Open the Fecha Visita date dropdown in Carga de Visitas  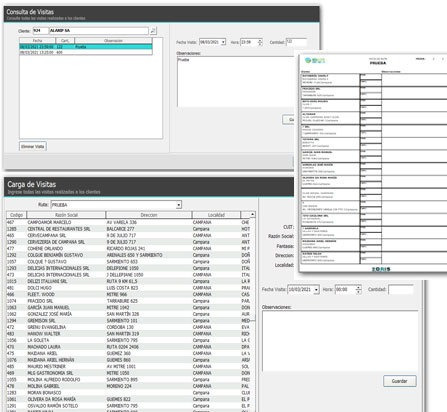click(x=316, y=289)
